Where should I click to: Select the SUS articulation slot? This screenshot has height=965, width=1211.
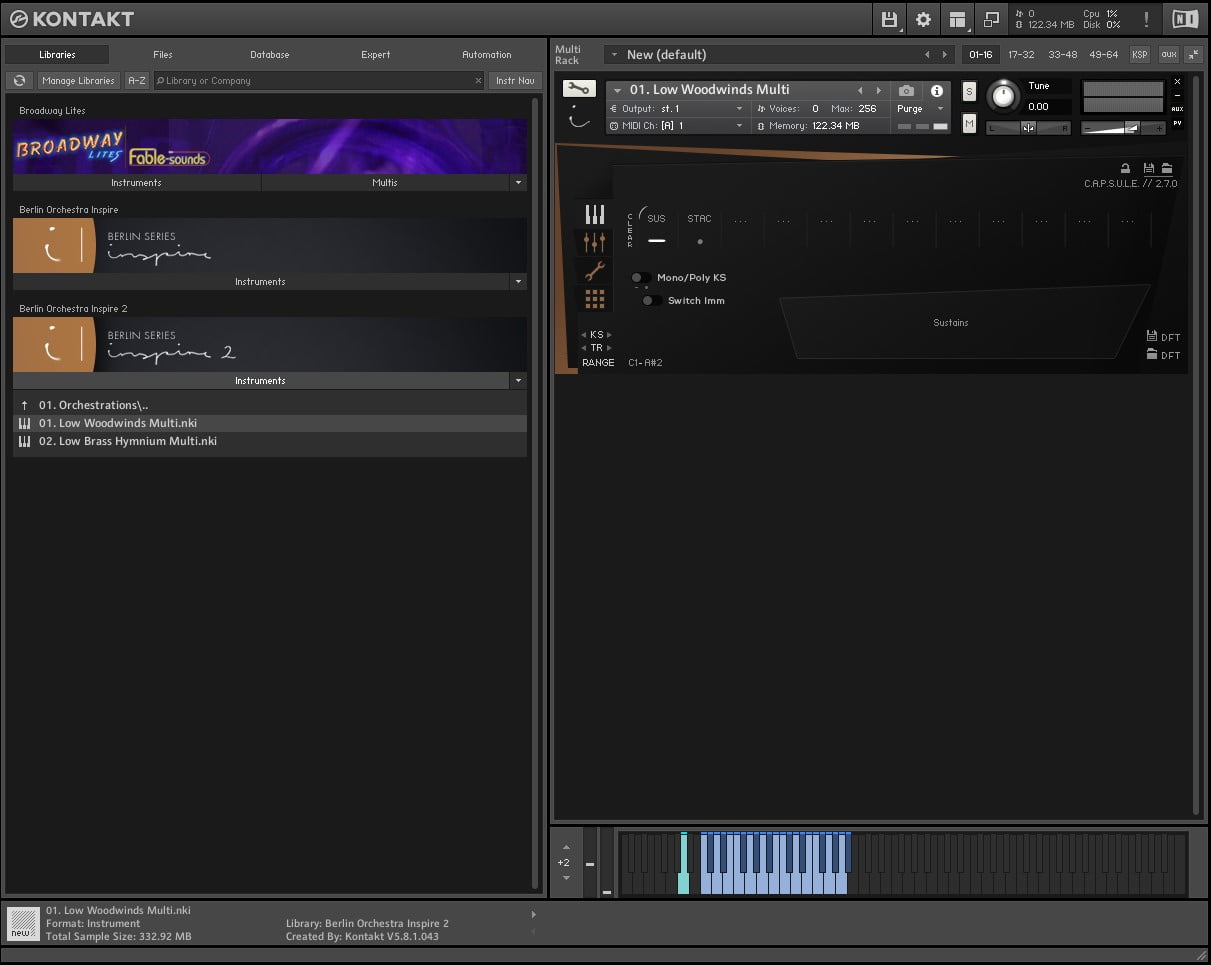pos(656,230)
